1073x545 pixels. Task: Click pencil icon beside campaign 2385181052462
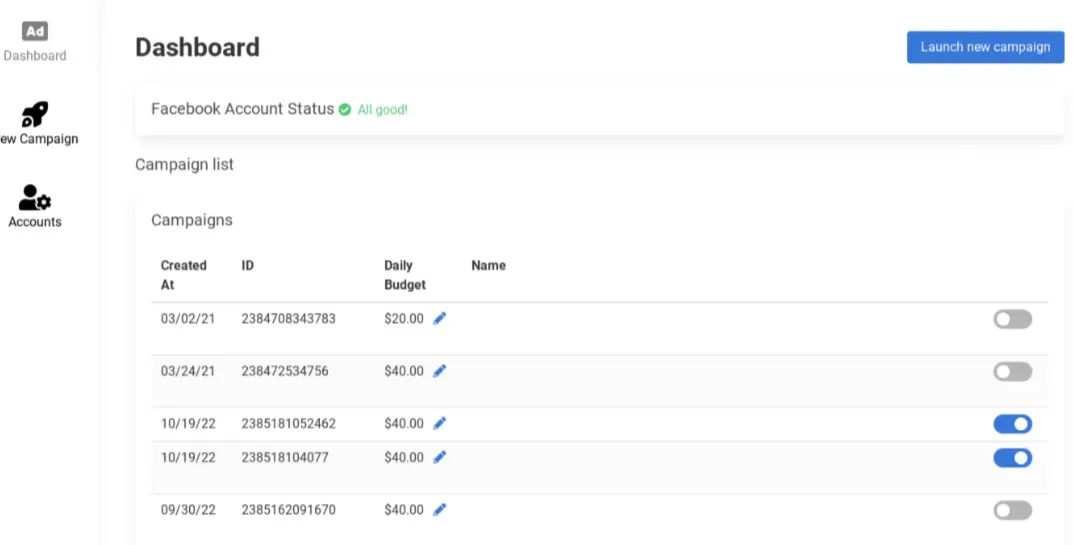click(x=439, y=423)
